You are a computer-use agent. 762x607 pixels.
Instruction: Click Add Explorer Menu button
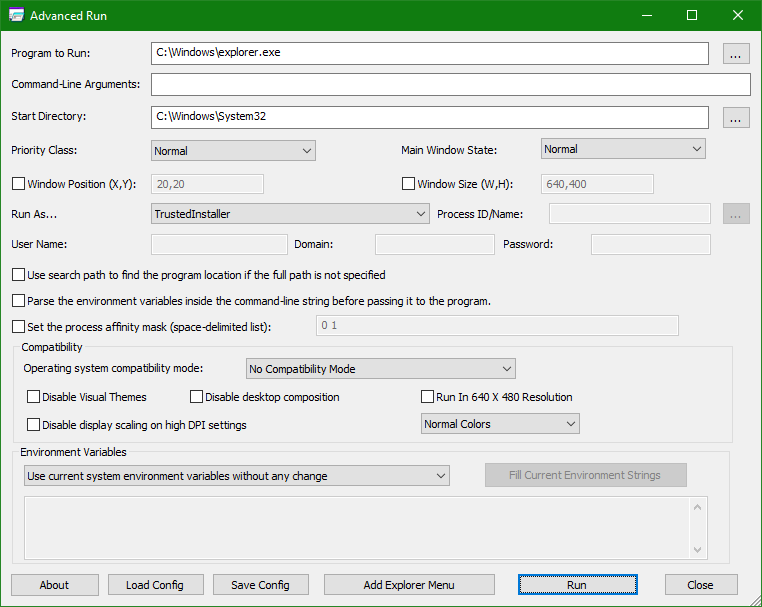click(409, 585)
